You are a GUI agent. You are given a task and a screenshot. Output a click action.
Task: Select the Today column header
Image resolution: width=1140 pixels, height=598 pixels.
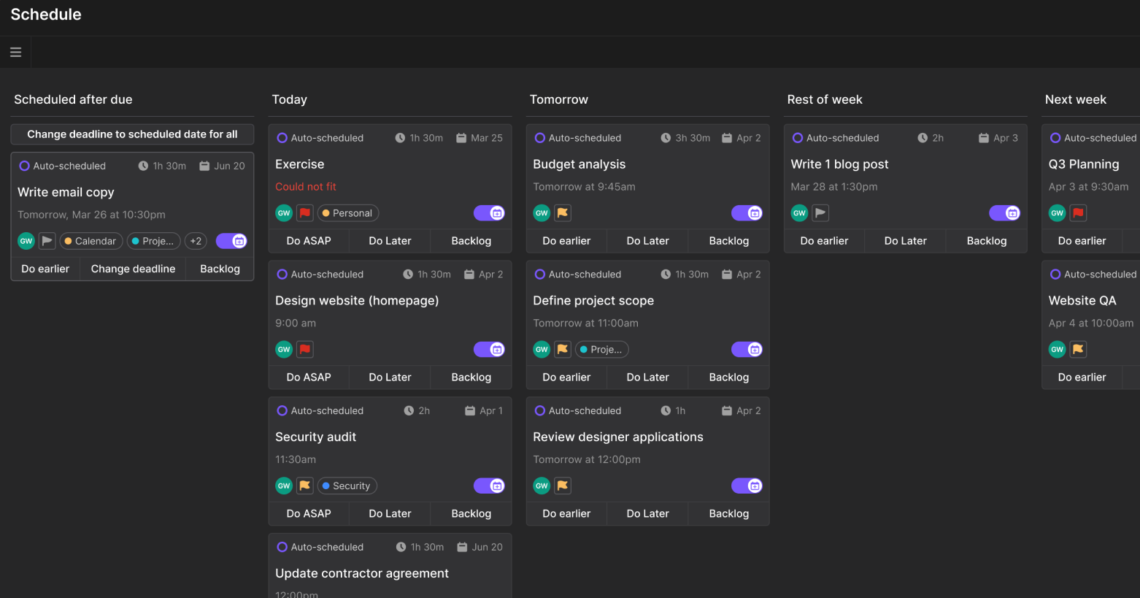coord(289,99)
